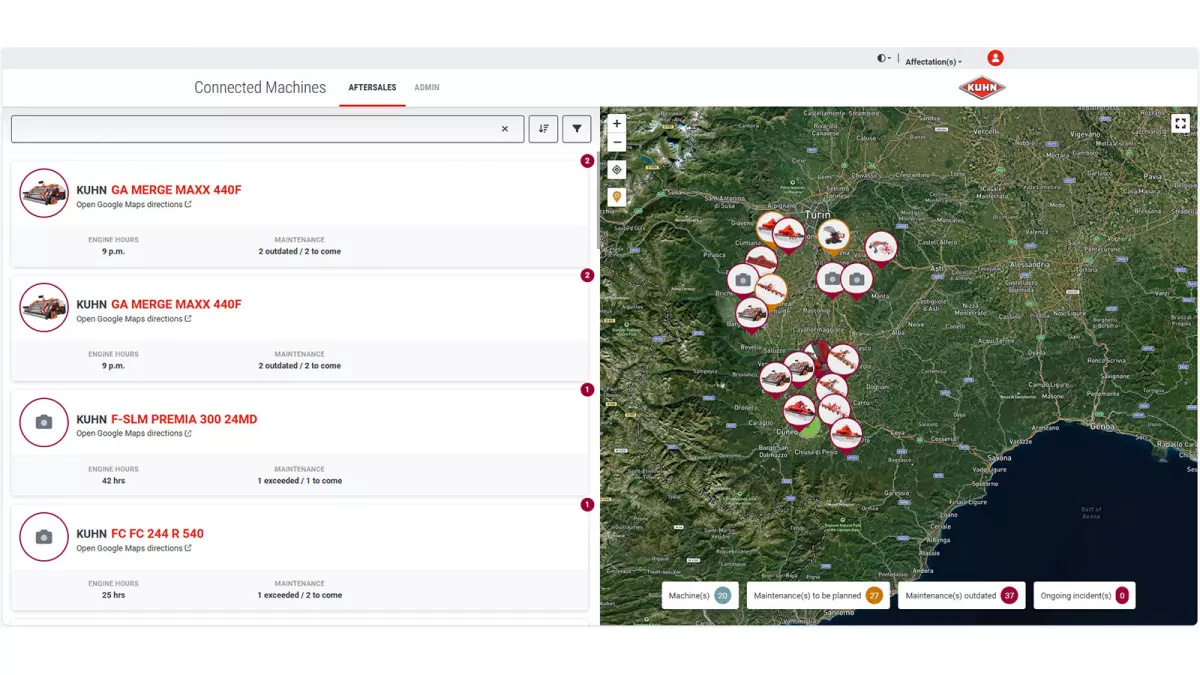Open the FC FC 244 R 540 machine
This screenshot has height=675, width=1200.
coord(157,534)
